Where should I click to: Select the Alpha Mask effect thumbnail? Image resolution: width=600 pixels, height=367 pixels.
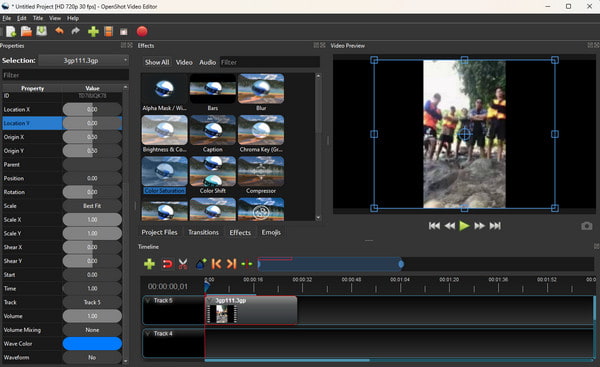(165, 89)
